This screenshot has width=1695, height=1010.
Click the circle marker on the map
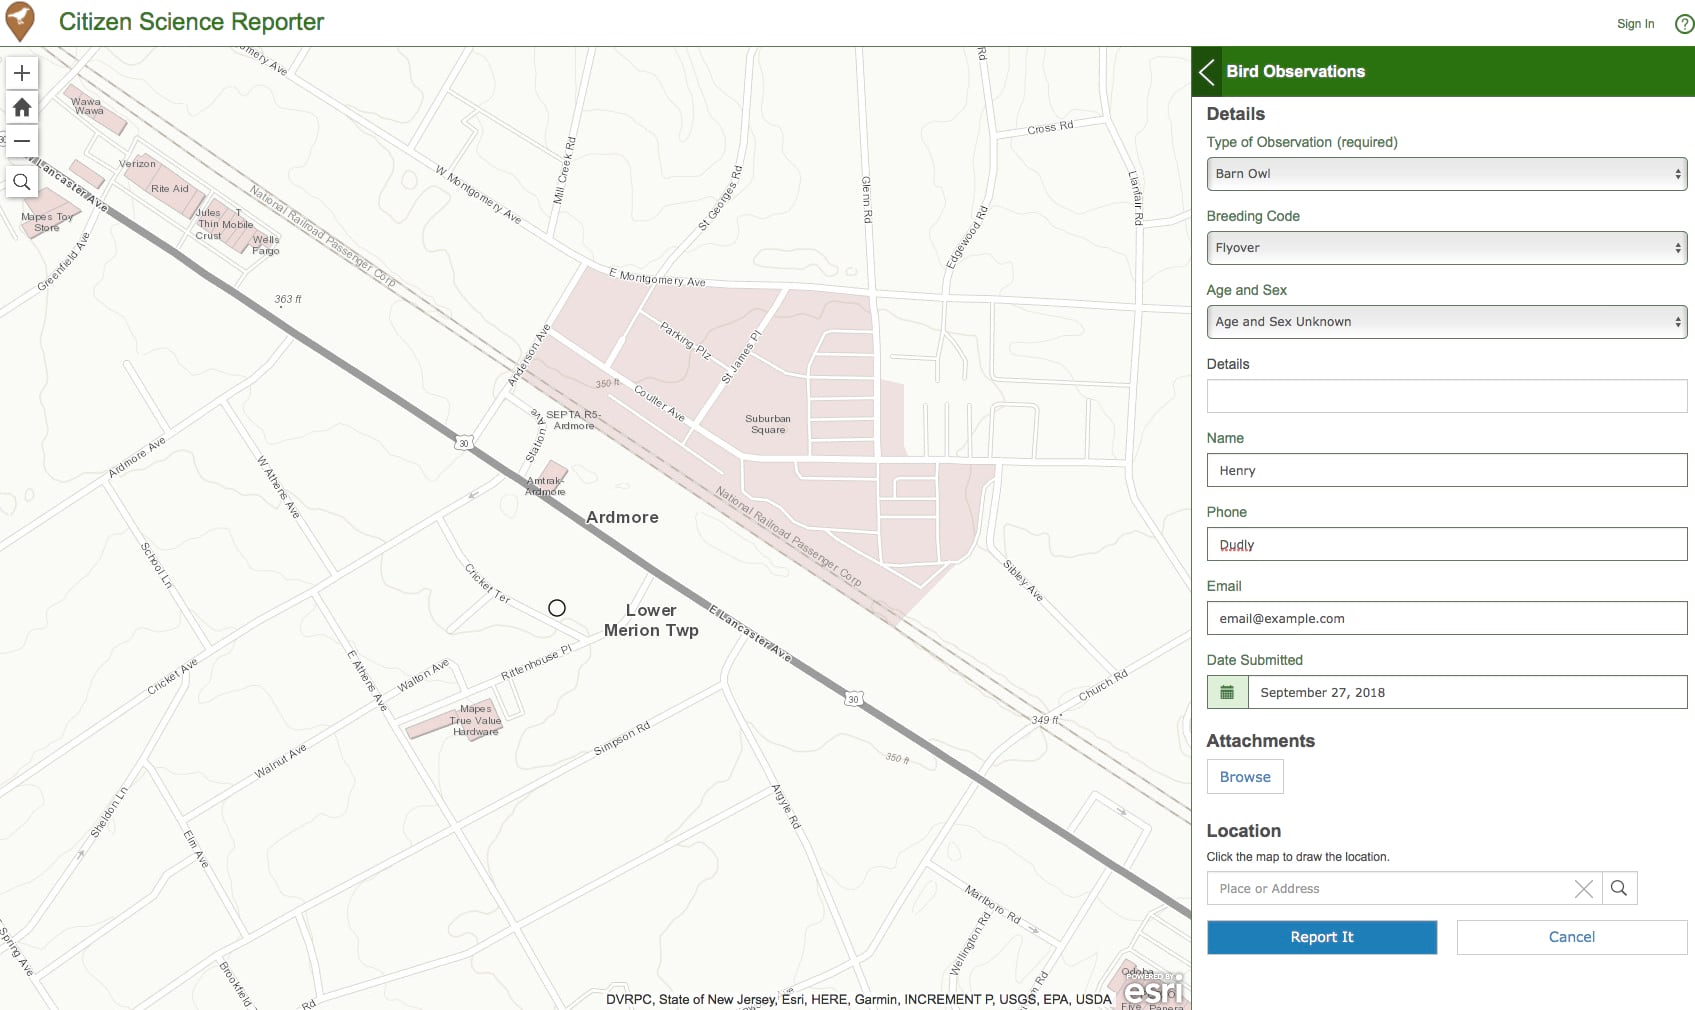tap(557, 608)
